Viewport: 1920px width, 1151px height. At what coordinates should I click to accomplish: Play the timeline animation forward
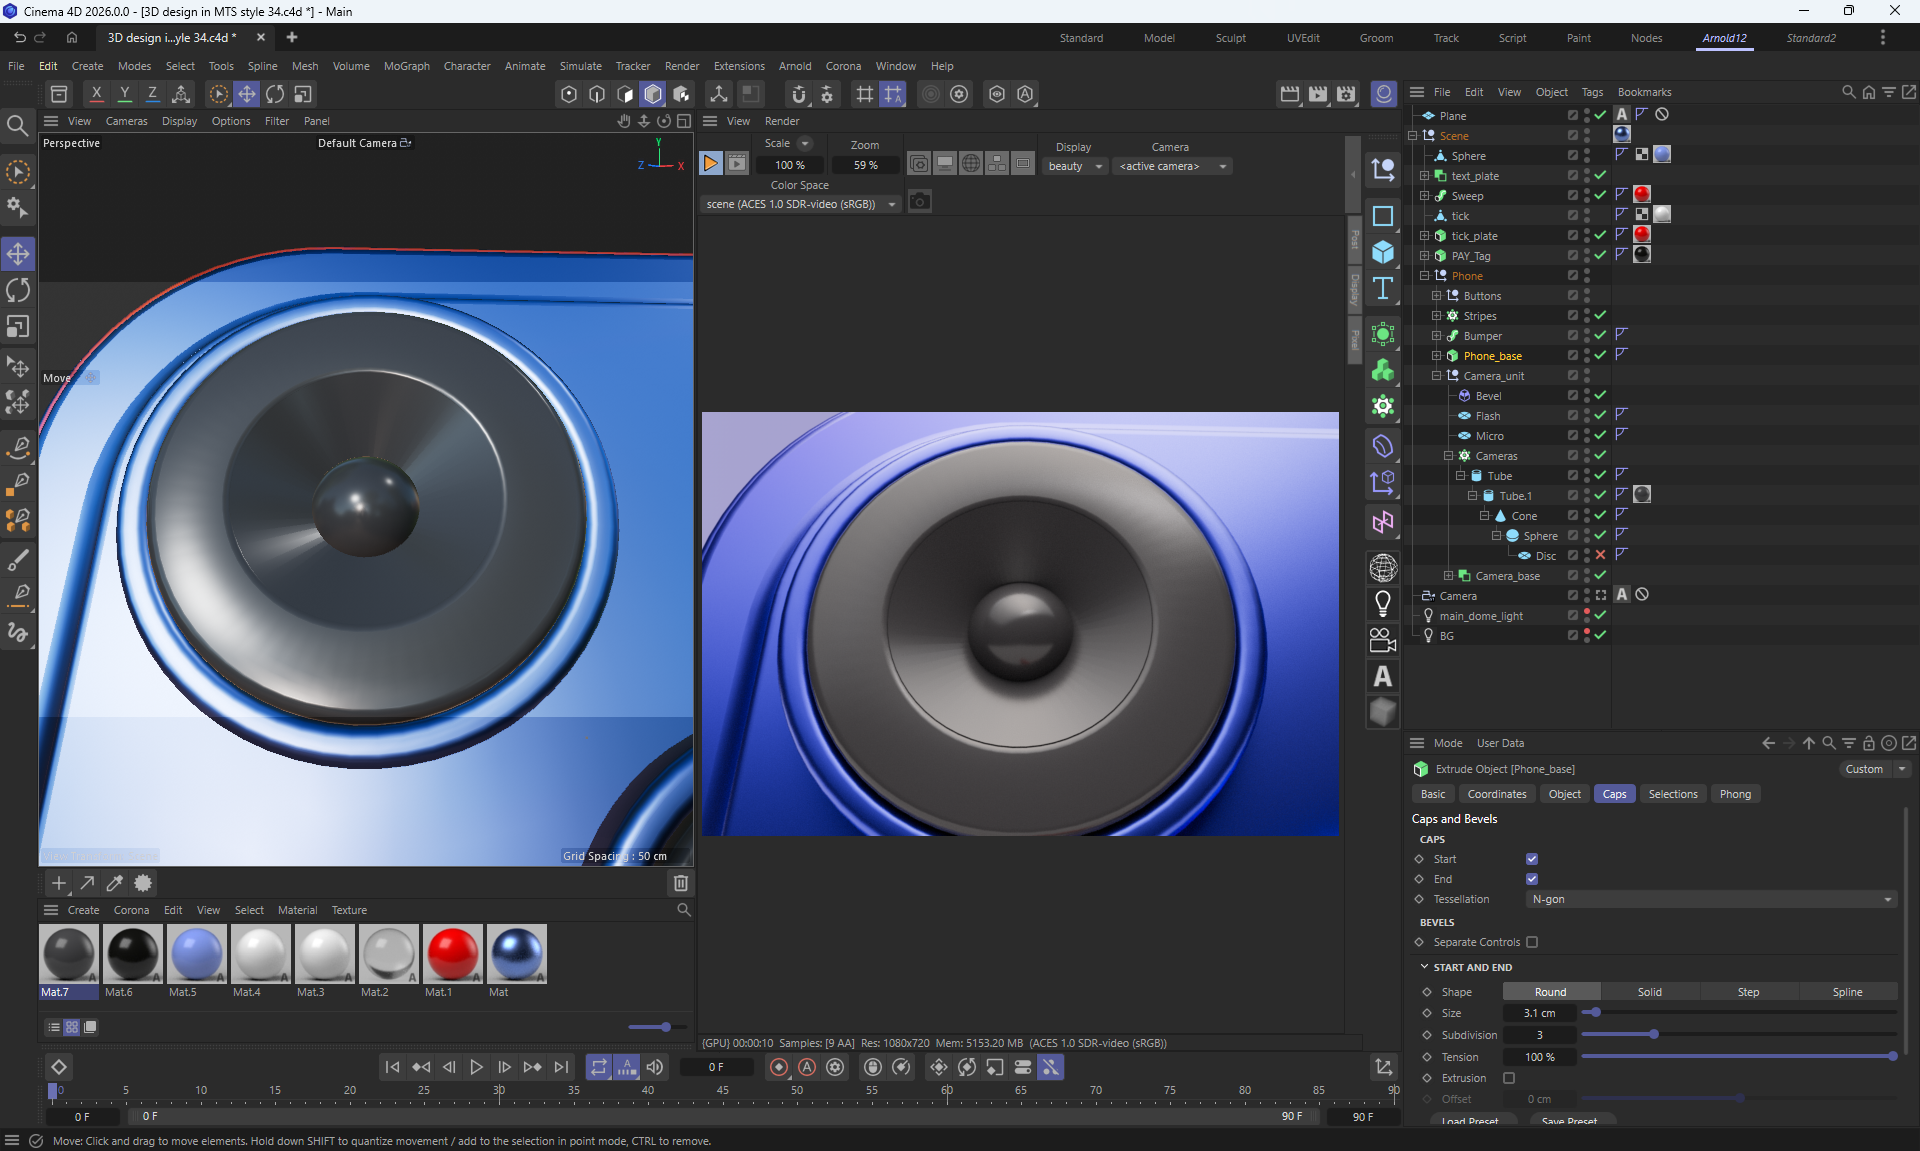pos(477,1067)
